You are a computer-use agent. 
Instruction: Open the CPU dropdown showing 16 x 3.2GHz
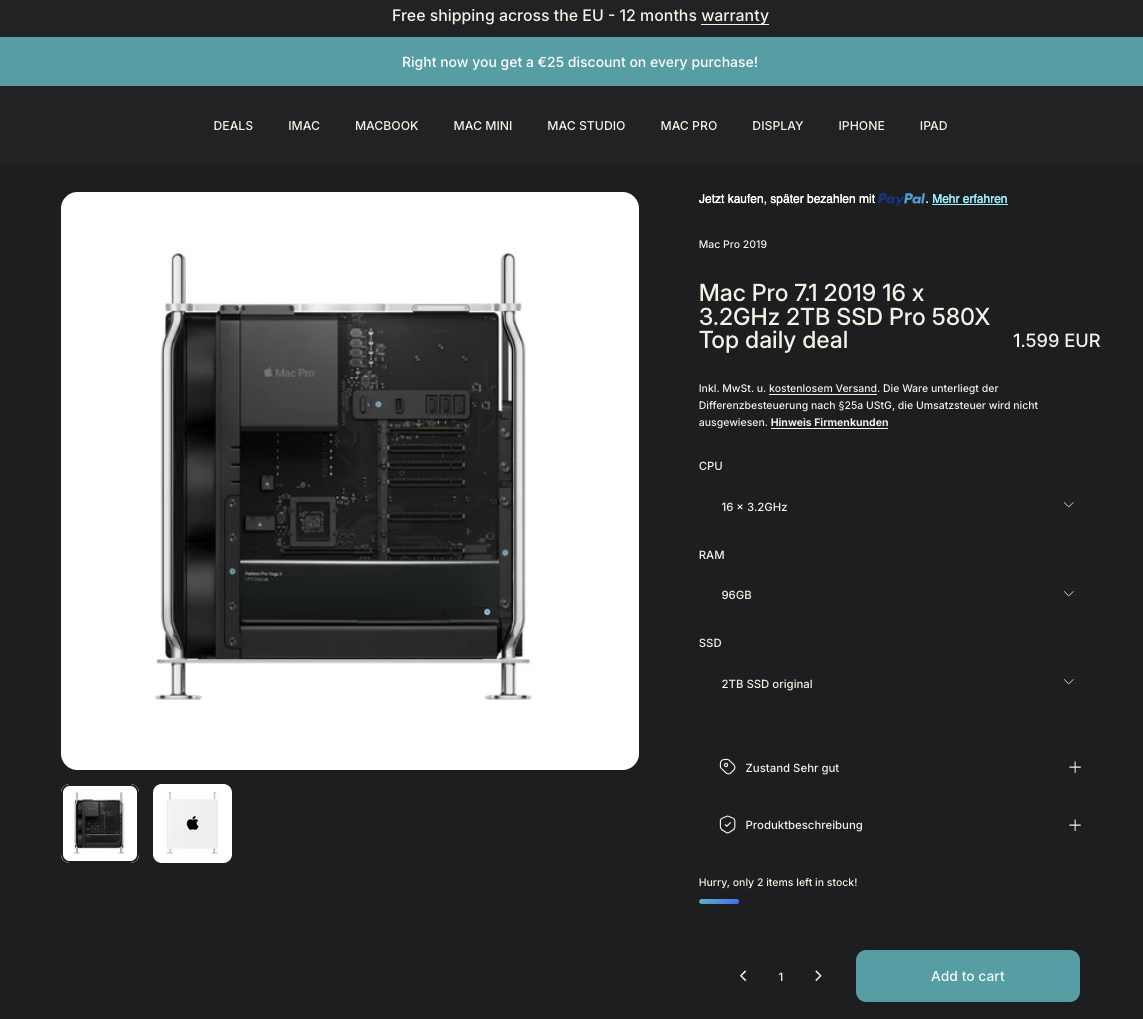pos(897,505)
